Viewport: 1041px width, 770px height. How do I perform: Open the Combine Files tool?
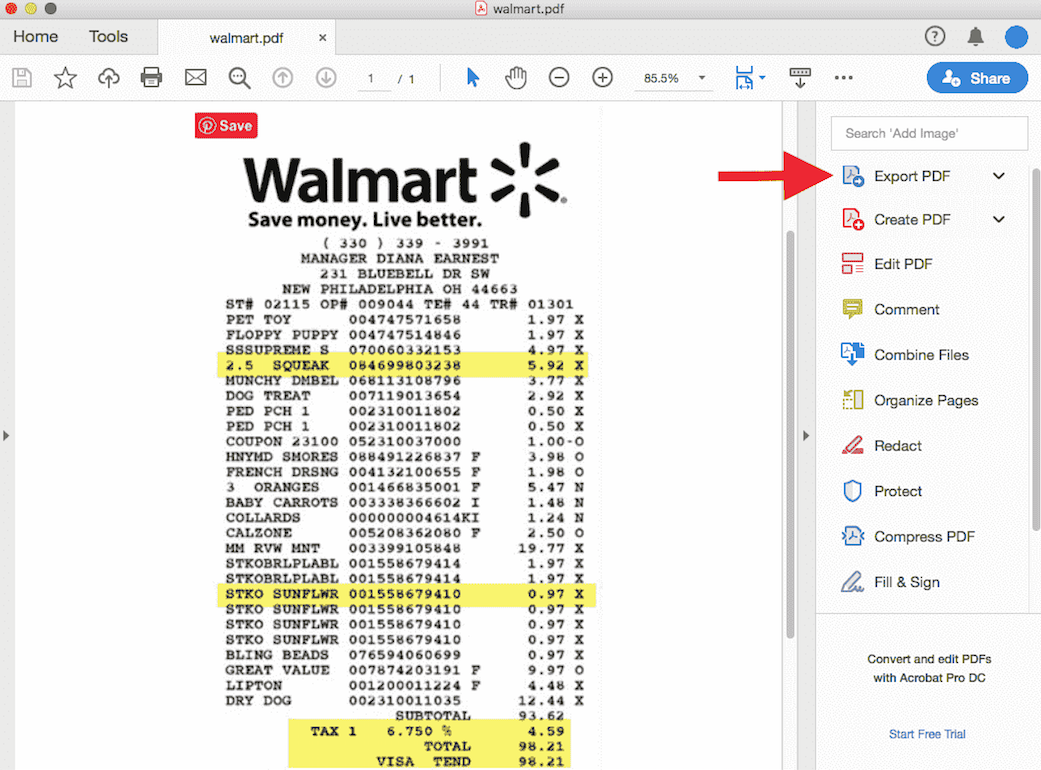(x=906, y=355)
